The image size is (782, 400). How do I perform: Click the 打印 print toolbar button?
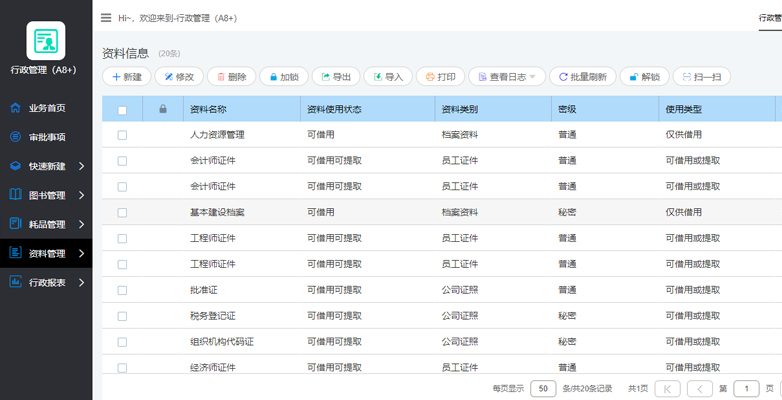tap(440, 77)
